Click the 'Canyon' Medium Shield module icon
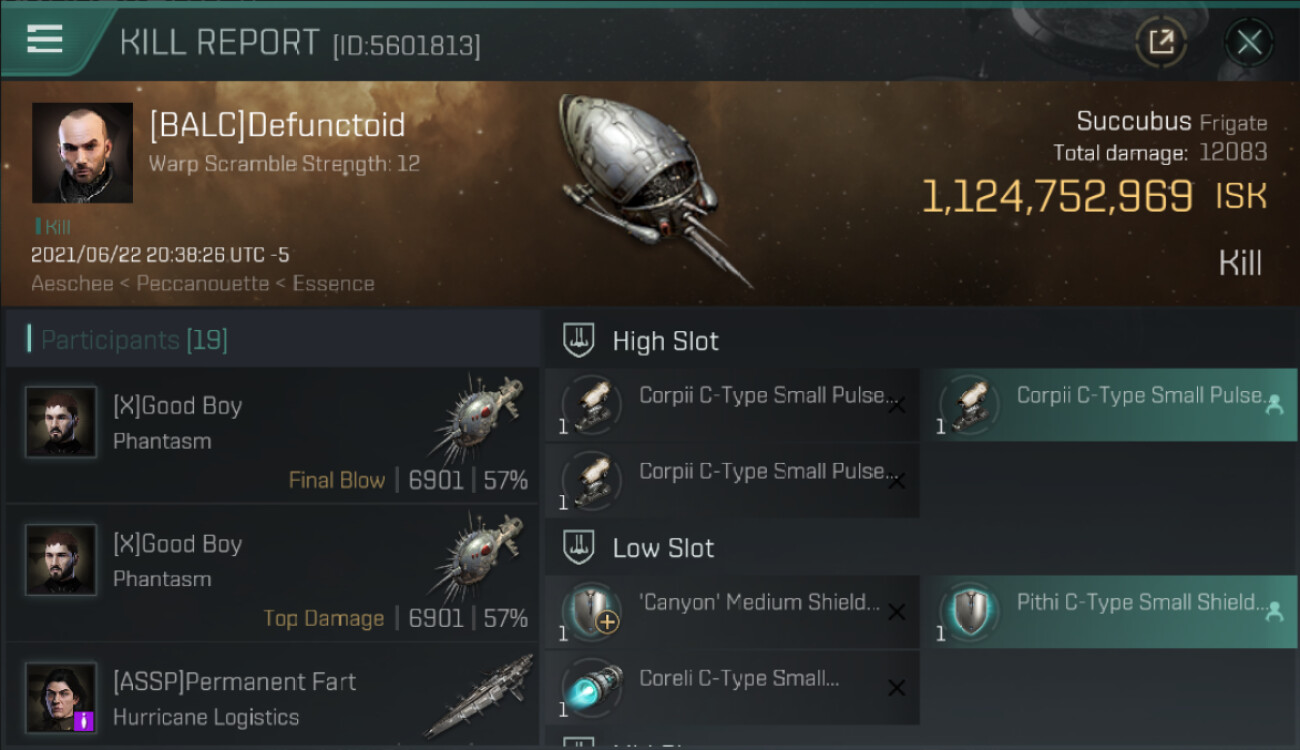Viewport: 1300px width, 750px height. click(591, 612)
